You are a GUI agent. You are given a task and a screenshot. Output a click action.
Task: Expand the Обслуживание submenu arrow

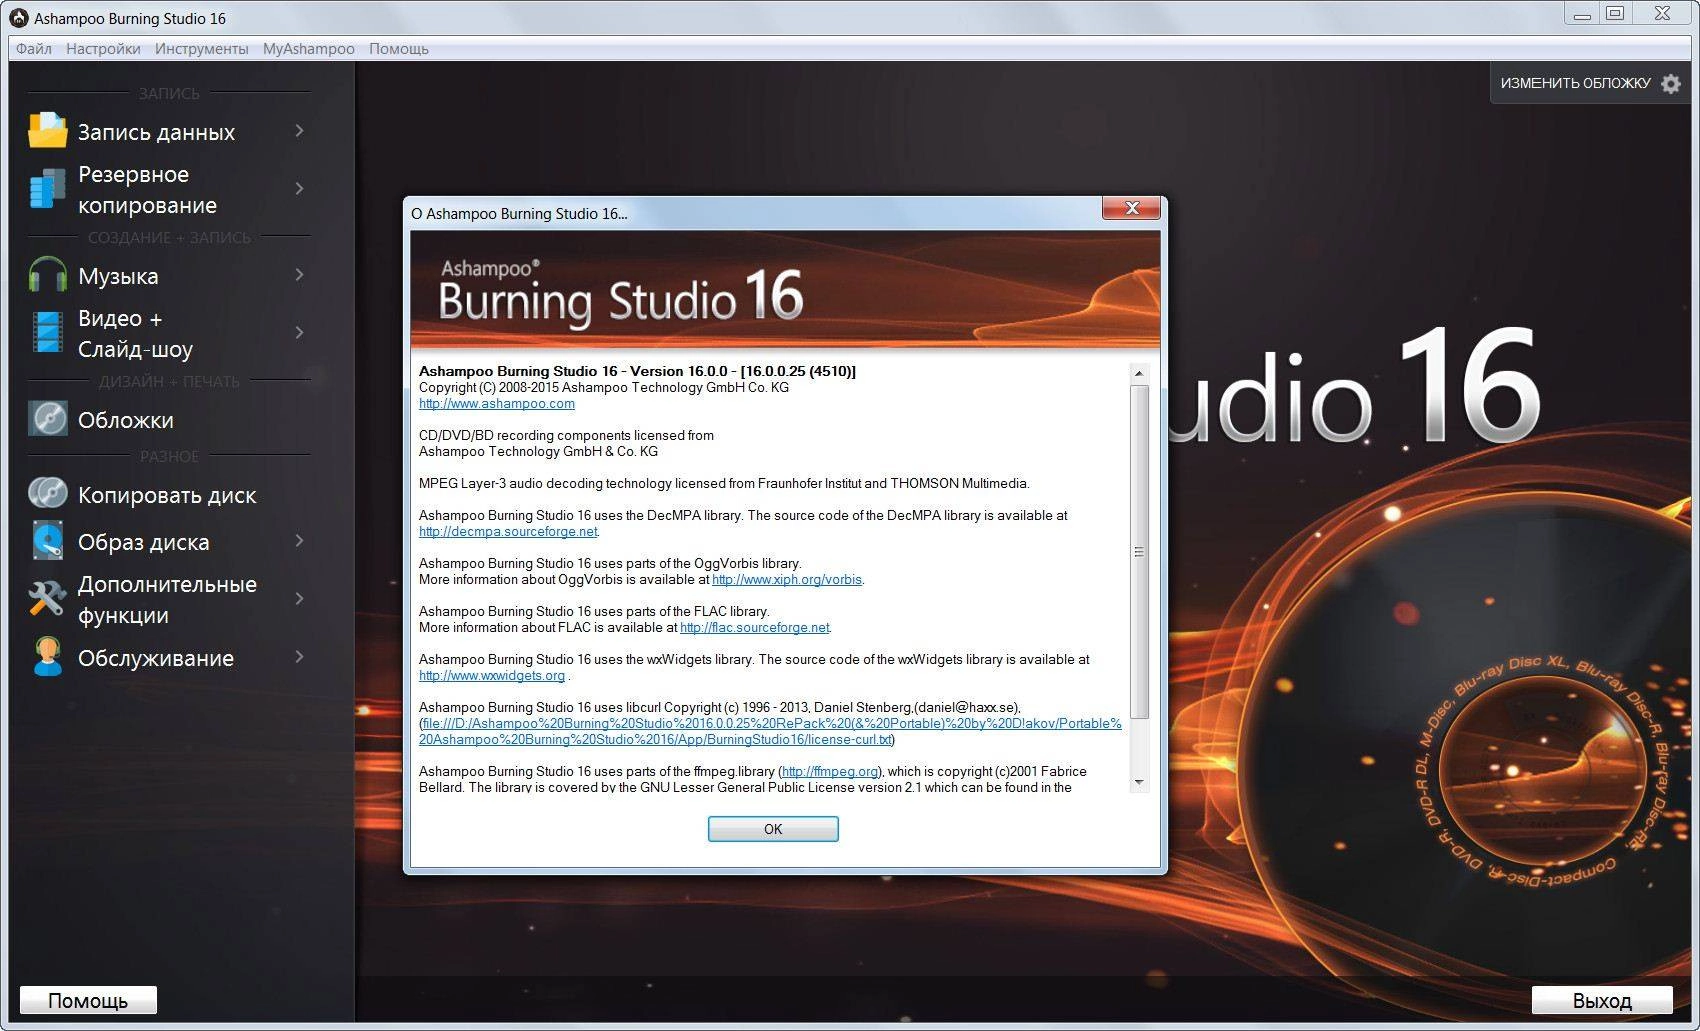(x=299, y=657)
